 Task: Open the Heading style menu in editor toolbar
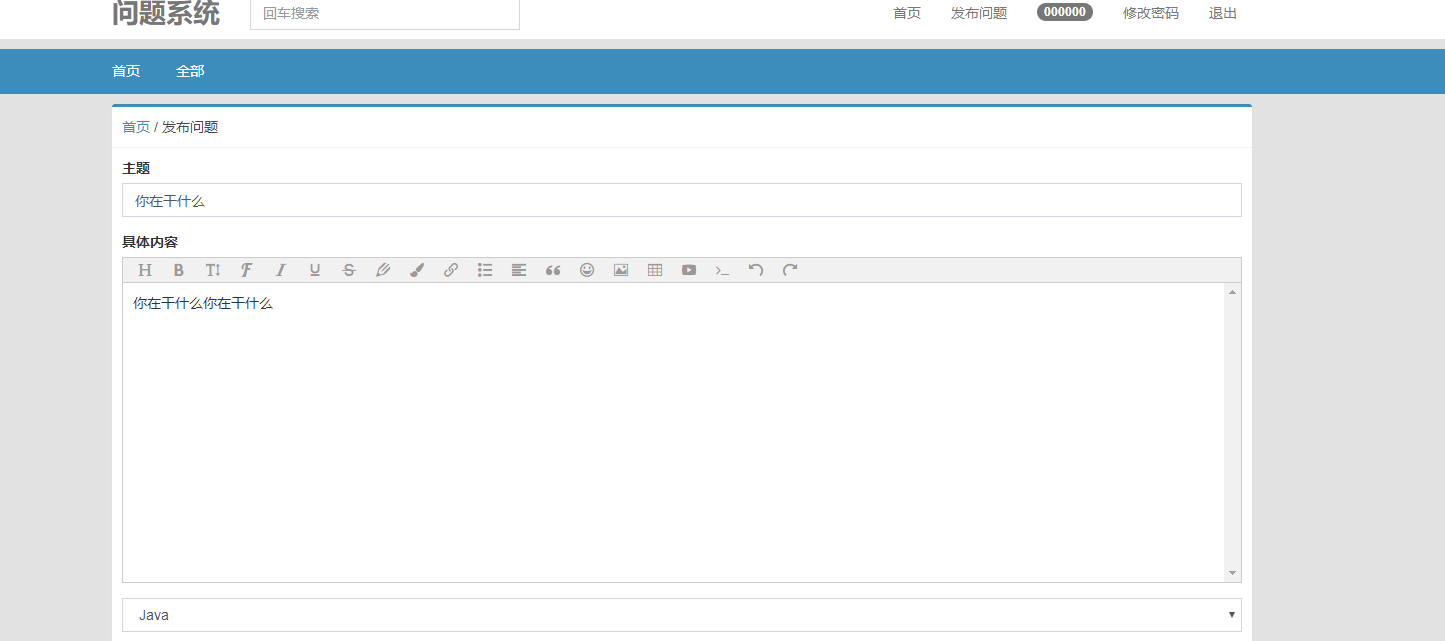click(x=145, y=270)
